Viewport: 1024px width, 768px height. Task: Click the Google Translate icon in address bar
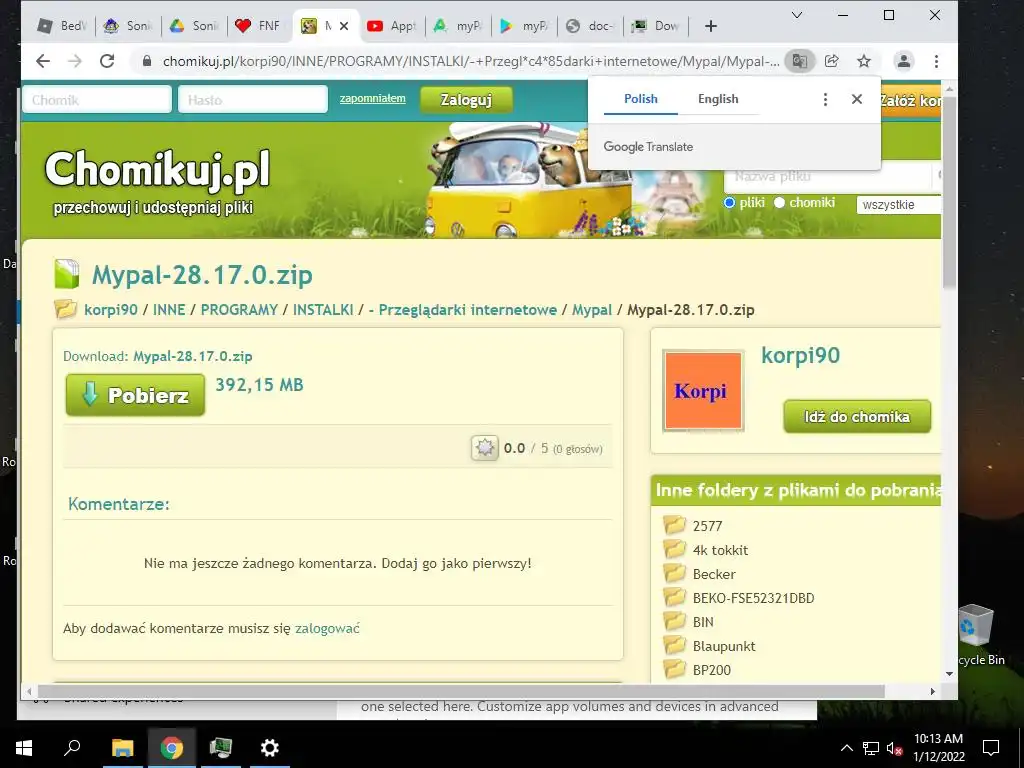click(799, 61)
